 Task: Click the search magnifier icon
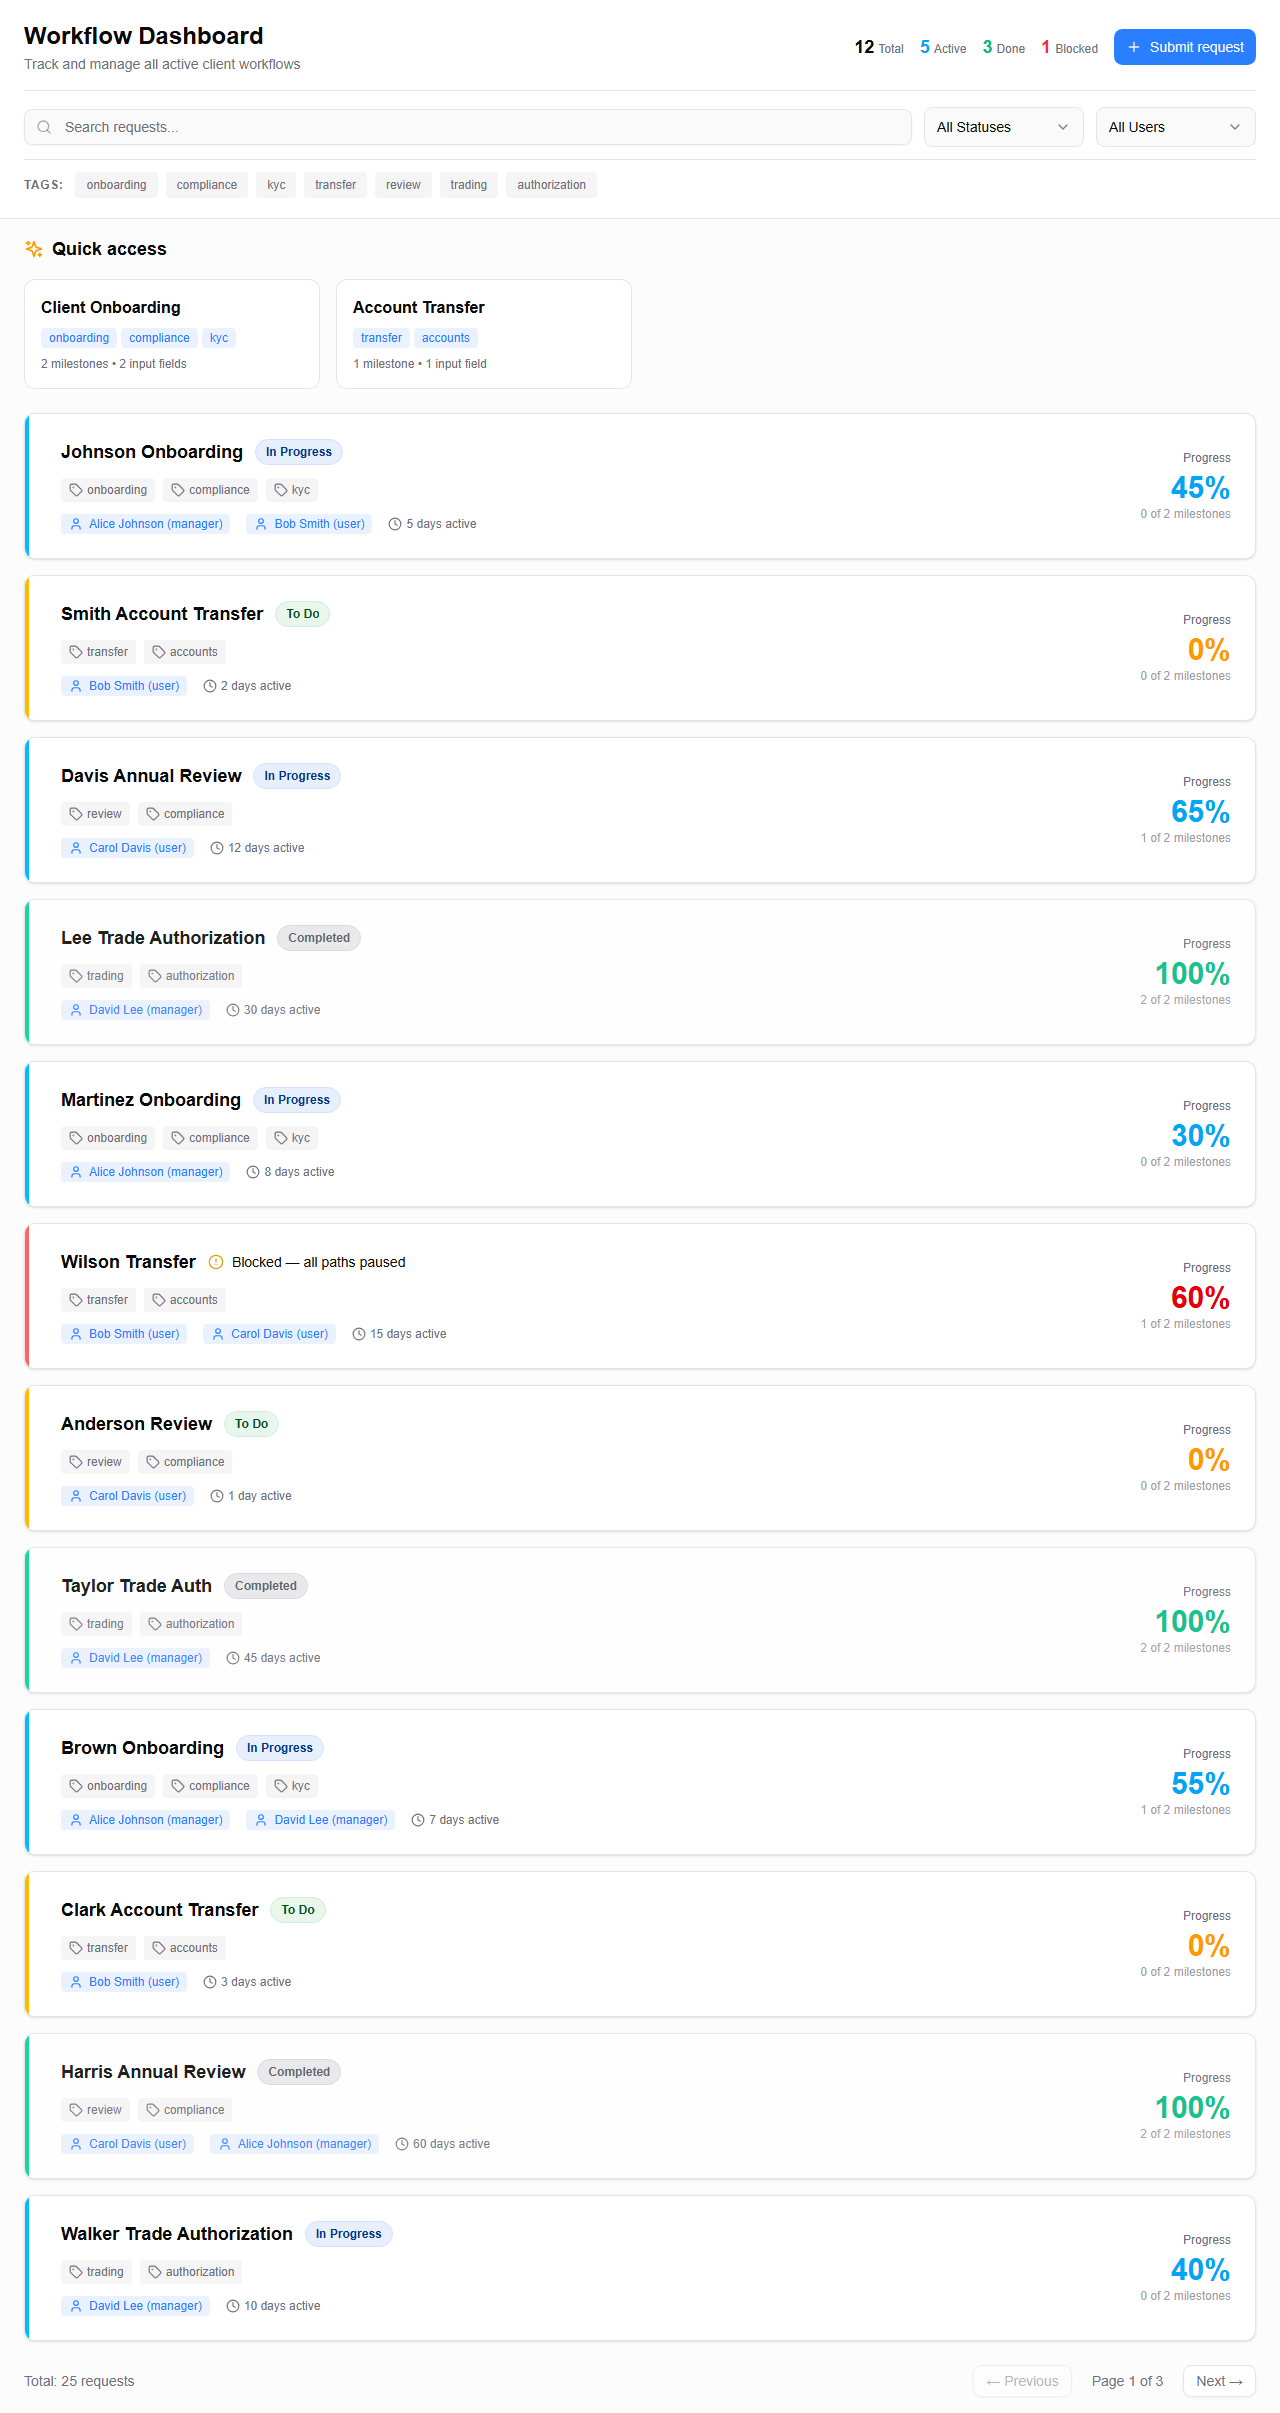tap(44, 127)
